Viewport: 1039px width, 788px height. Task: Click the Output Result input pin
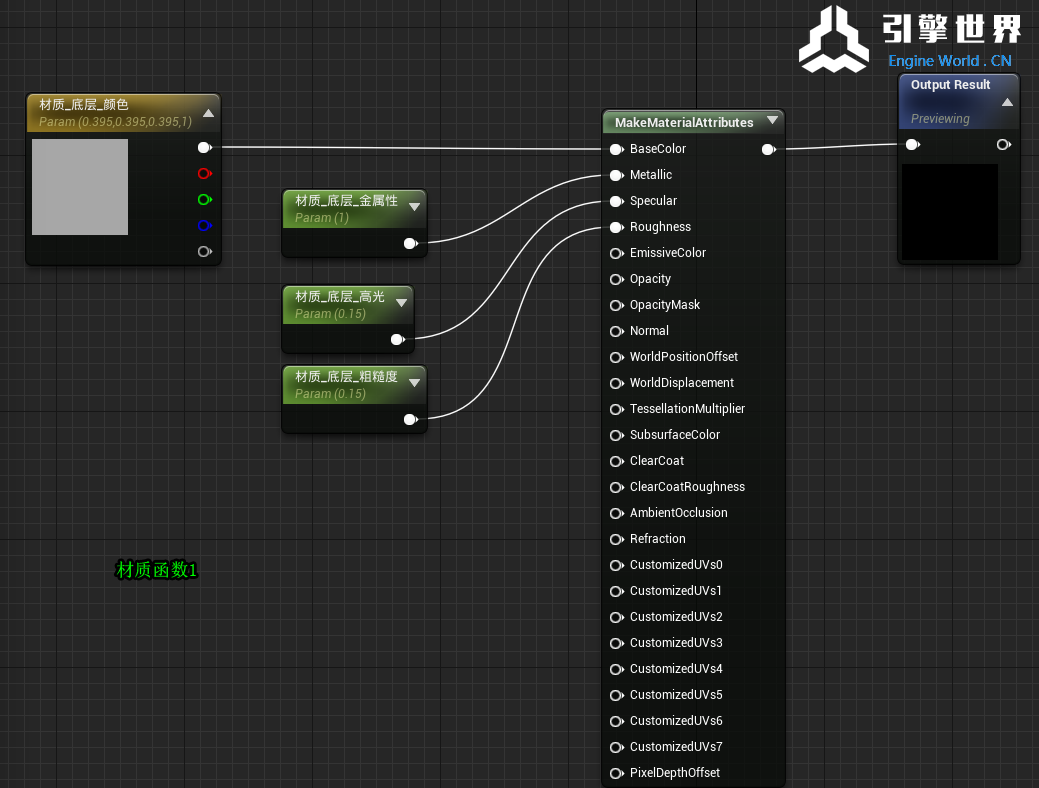click(x=912, y=145)
